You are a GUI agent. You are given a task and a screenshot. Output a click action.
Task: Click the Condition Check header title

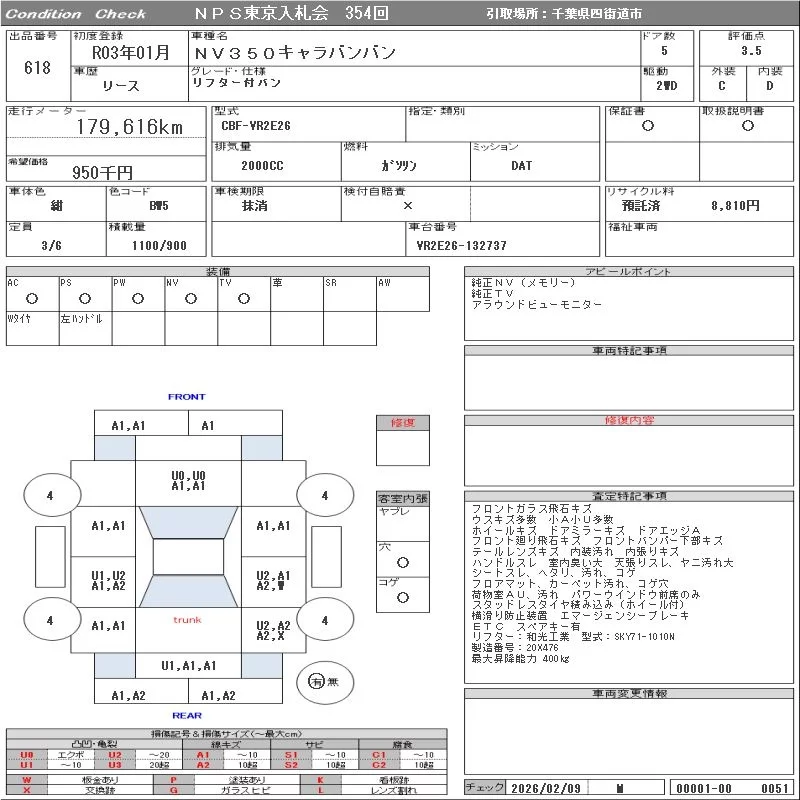point(76,14)
